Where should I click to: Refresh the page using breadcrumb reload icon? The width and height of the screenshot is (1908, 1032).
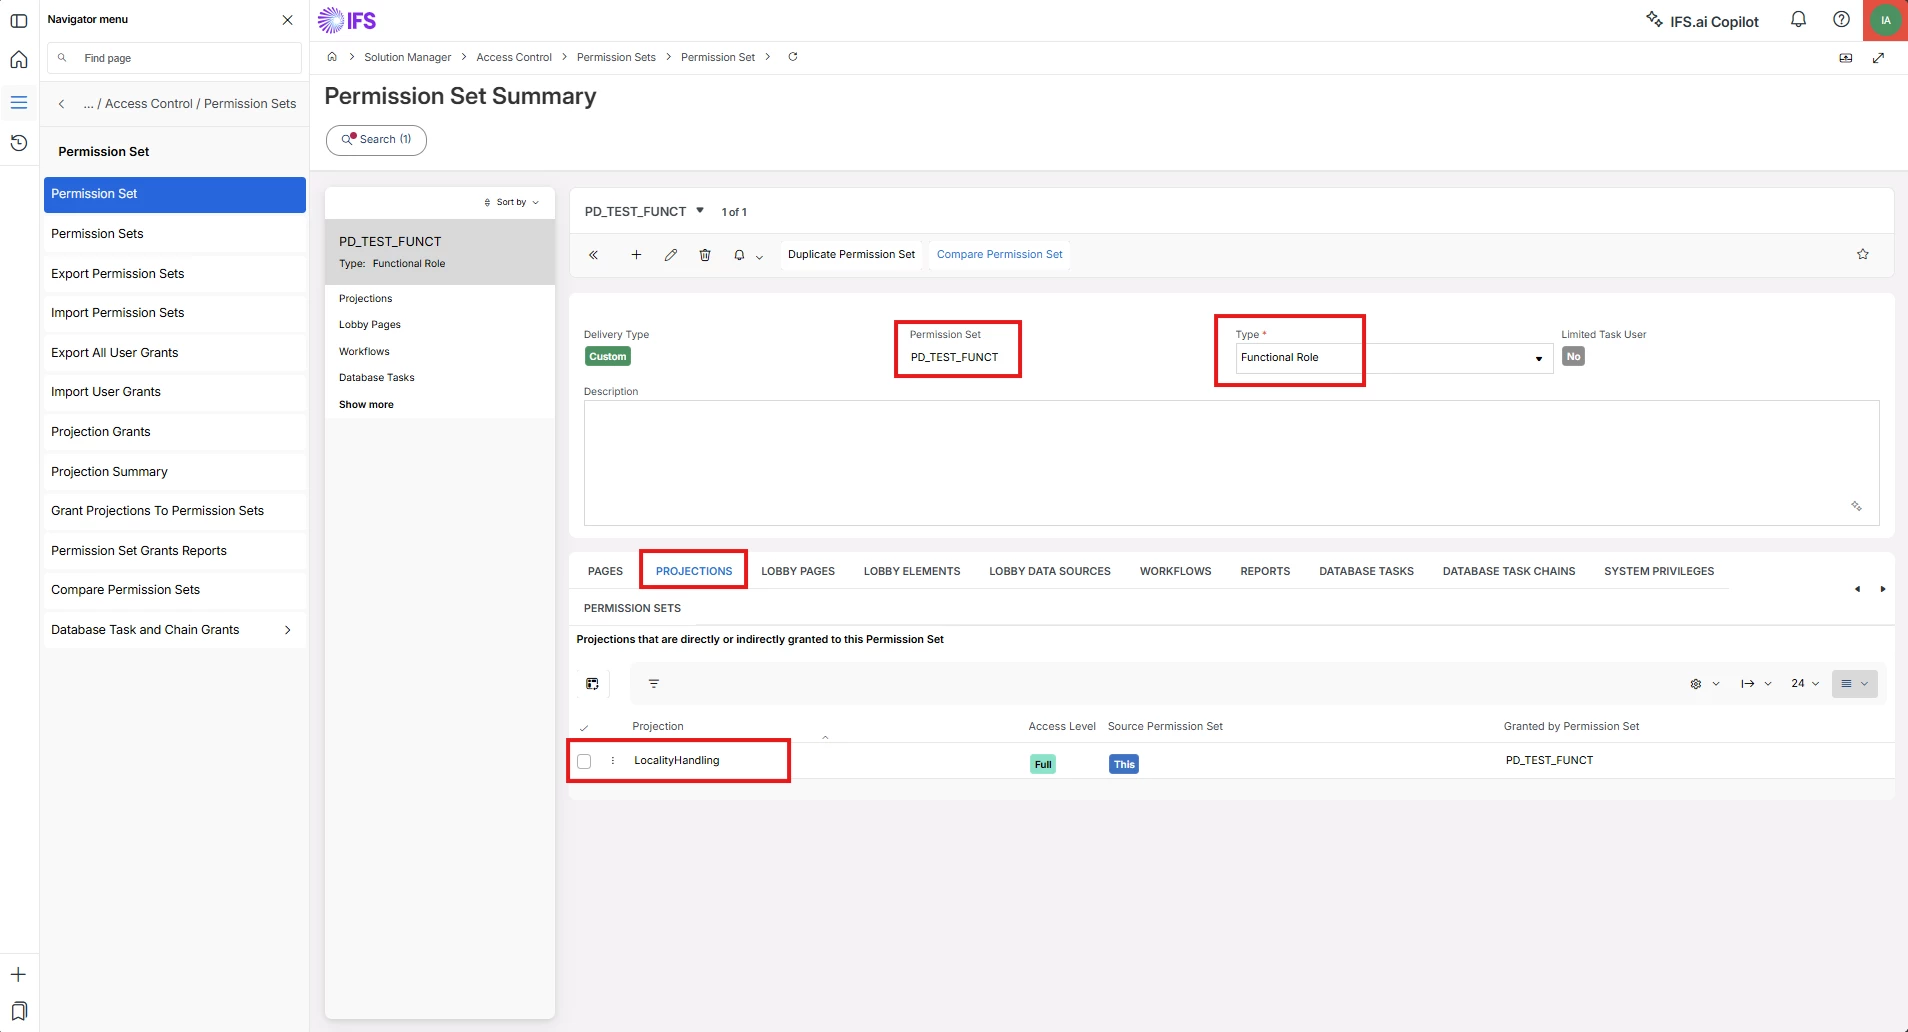click(x=793, y=57)
